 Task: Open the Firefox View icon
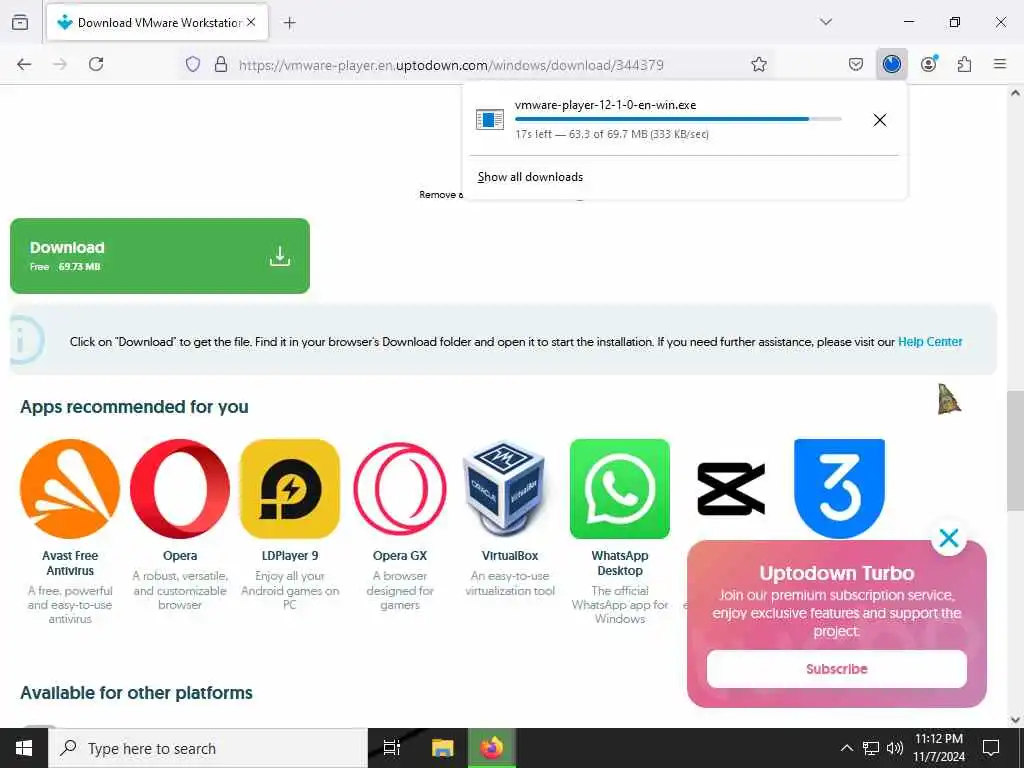click(20, 22)
